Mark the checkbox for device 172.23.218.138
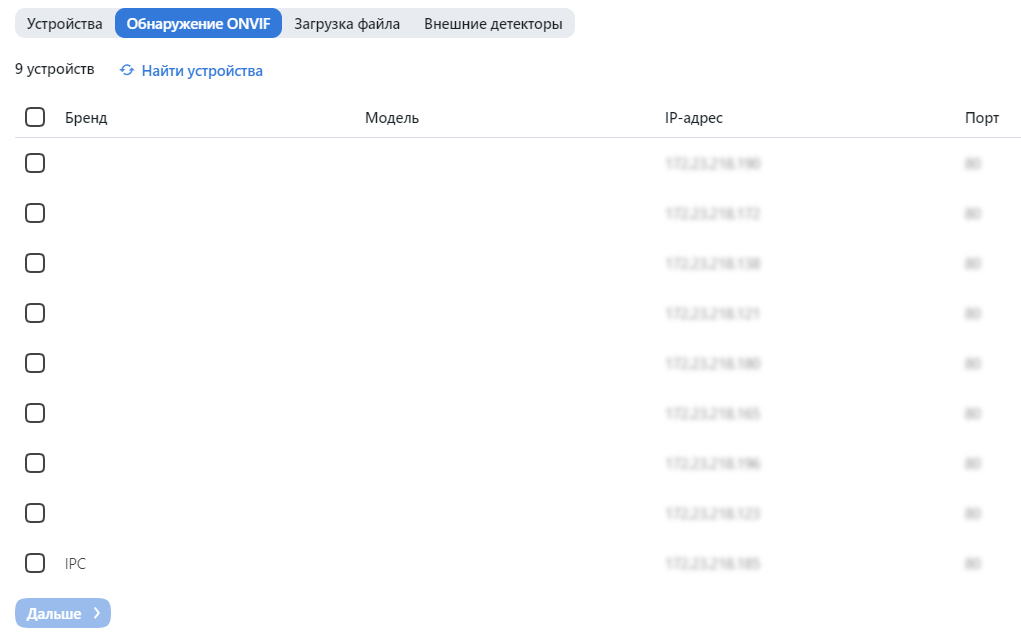 coord(35,263)
